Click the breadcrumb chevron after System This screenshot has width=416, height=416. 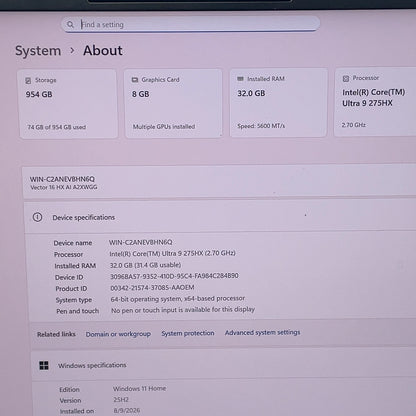72,51
